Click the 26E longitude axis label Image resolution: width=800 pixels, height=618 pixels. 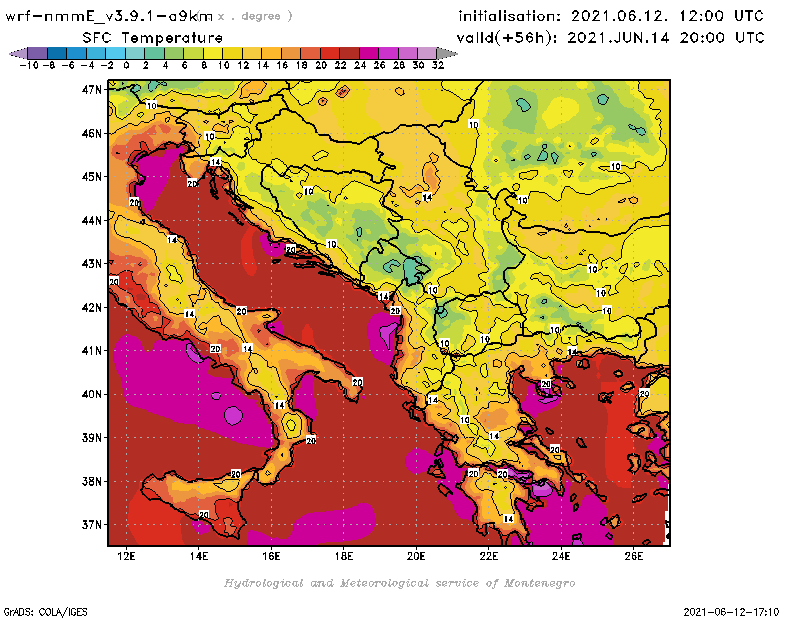(633, 556)
